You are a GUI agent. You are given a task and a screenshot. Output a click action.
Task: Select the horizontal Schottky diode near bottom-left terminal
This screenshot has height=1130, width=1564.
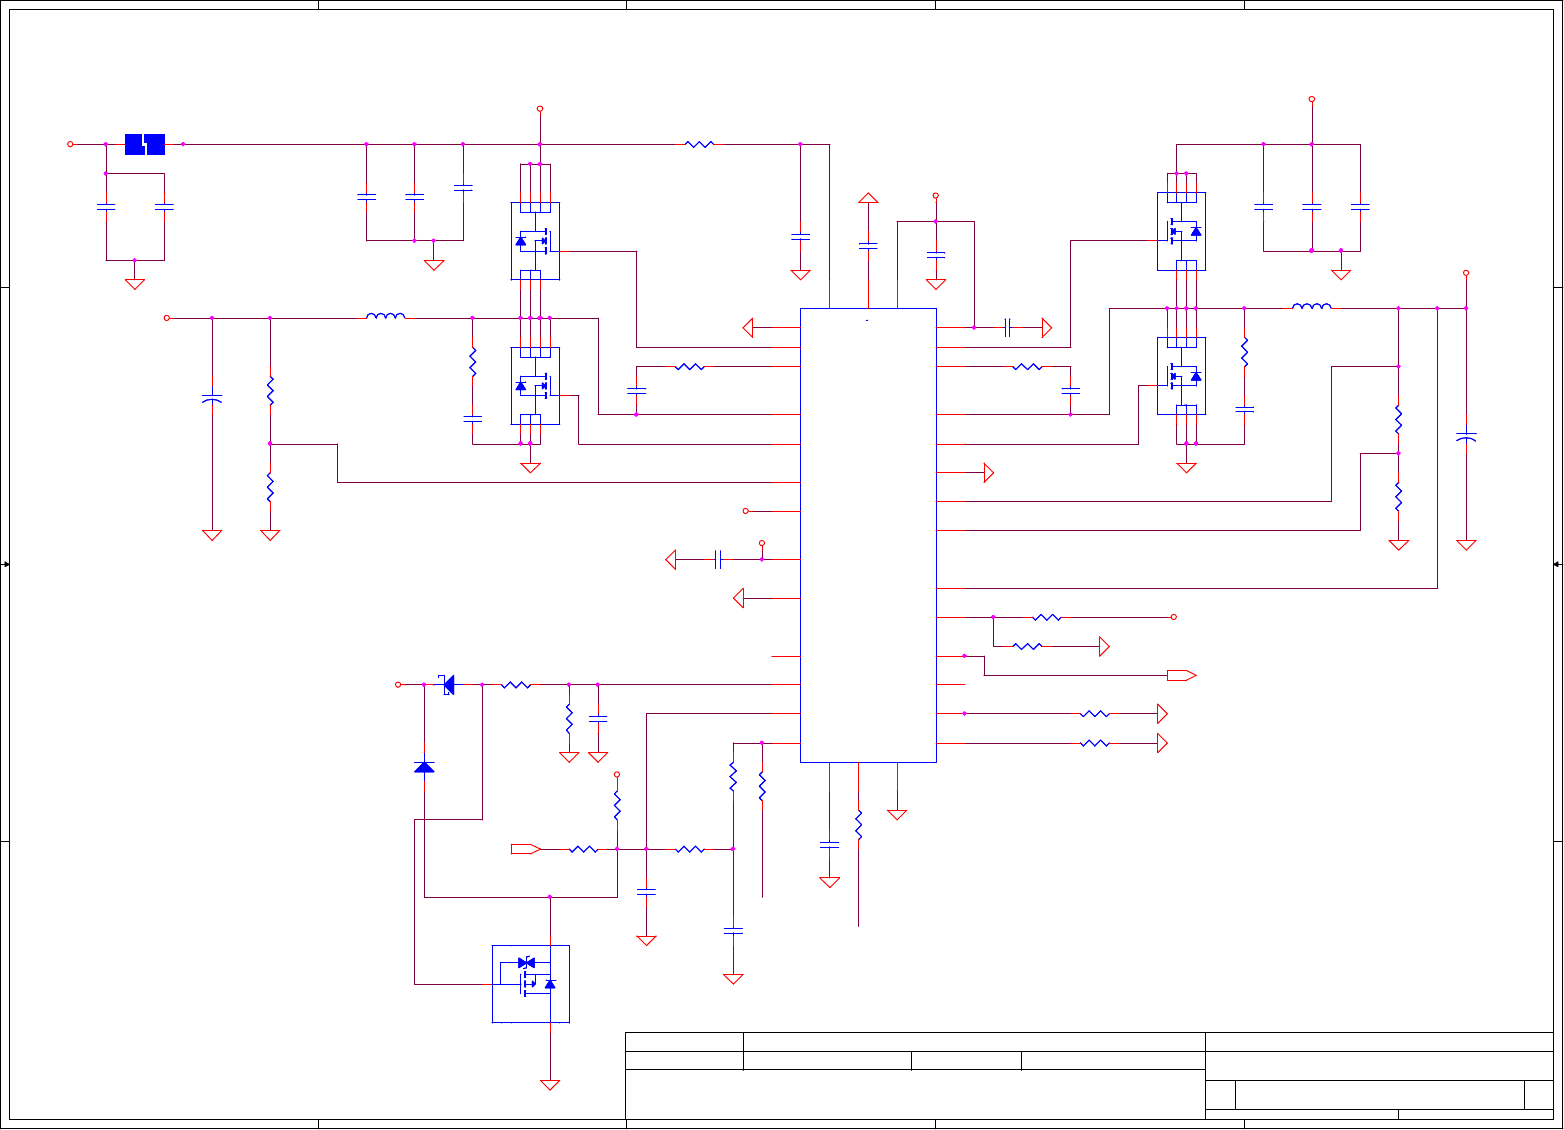click(448, 685)
